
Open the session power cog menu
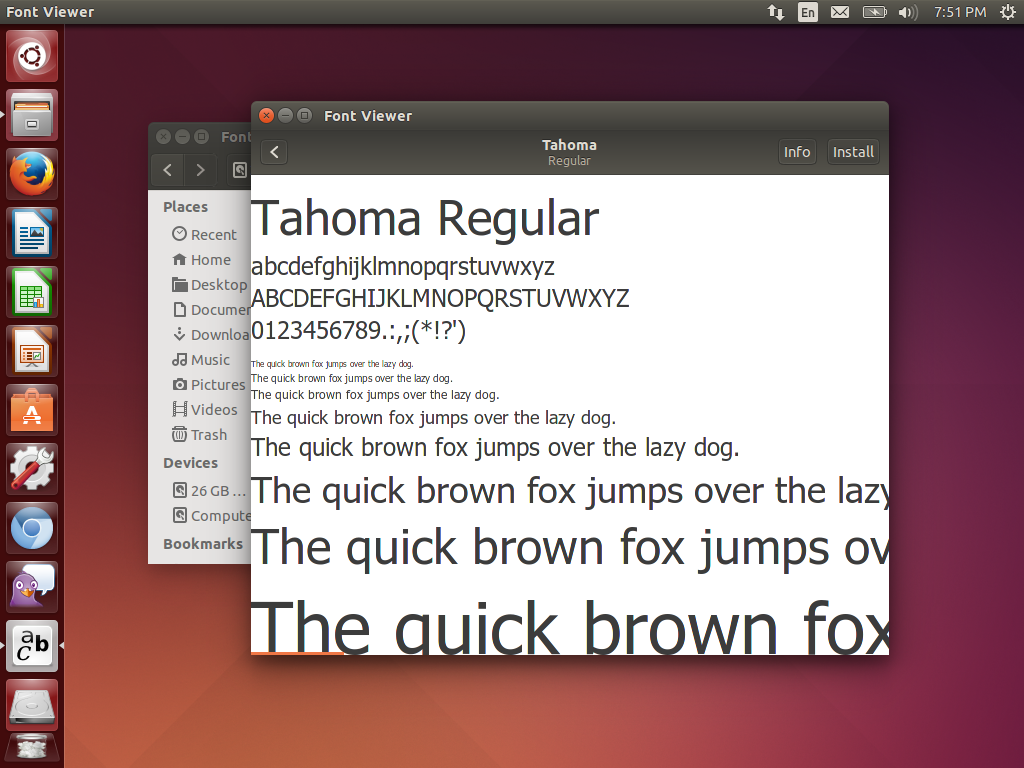(1007, 12)
